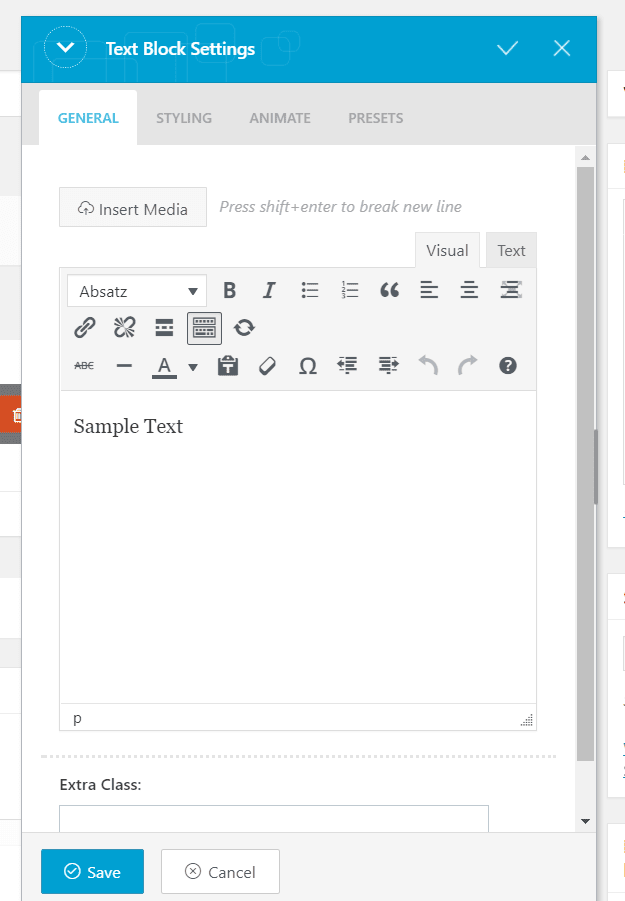Screen dimensions: 625x901
Task: Toggle paste as text
Action: coord(228,365)
